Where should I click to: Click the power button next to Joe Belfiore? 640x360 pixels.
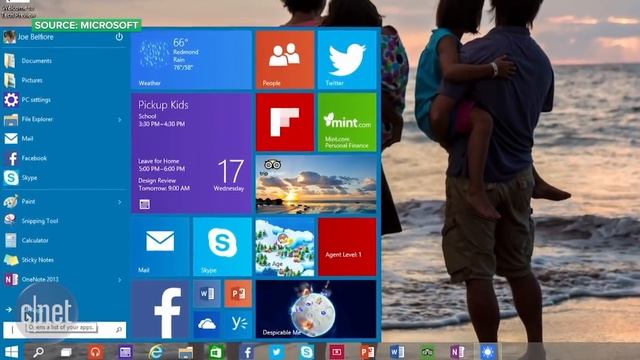[119, 37]
